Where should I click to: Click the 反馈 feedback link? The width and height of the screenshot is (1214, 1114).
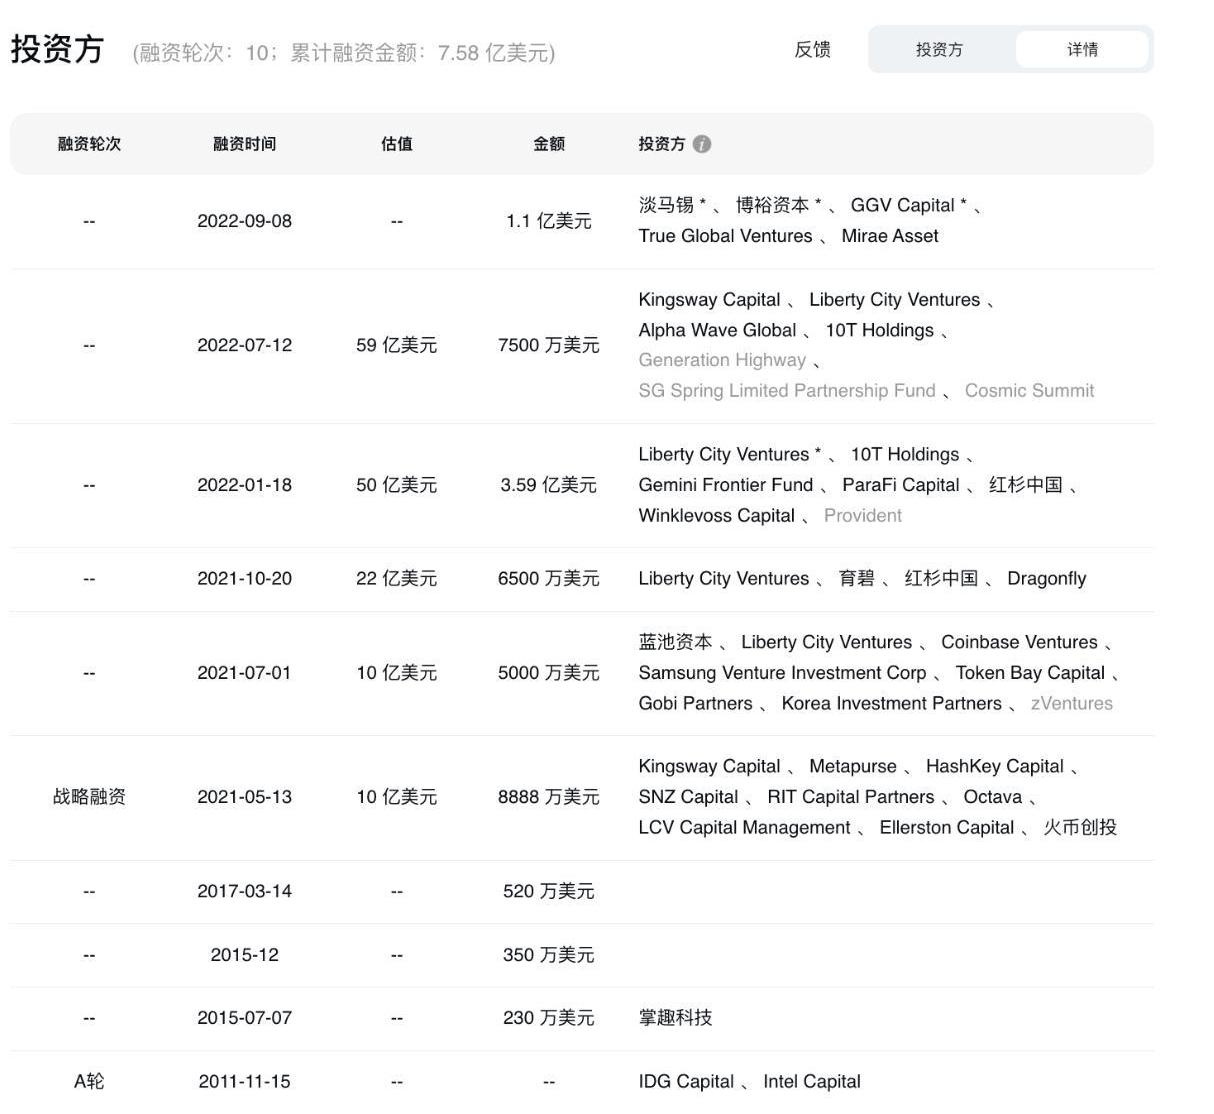(812, 49)
